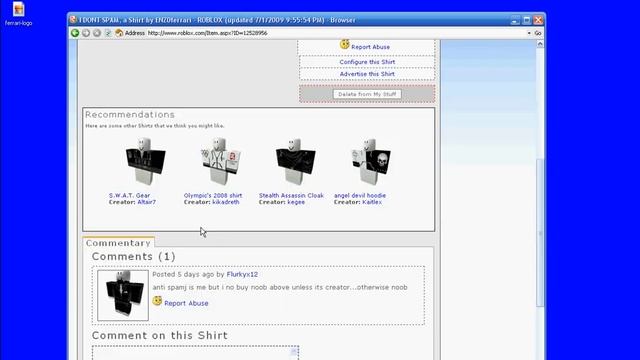640x360 pixels.
Task: Open Advertise this Shirt link
Action: coord(367,74)
